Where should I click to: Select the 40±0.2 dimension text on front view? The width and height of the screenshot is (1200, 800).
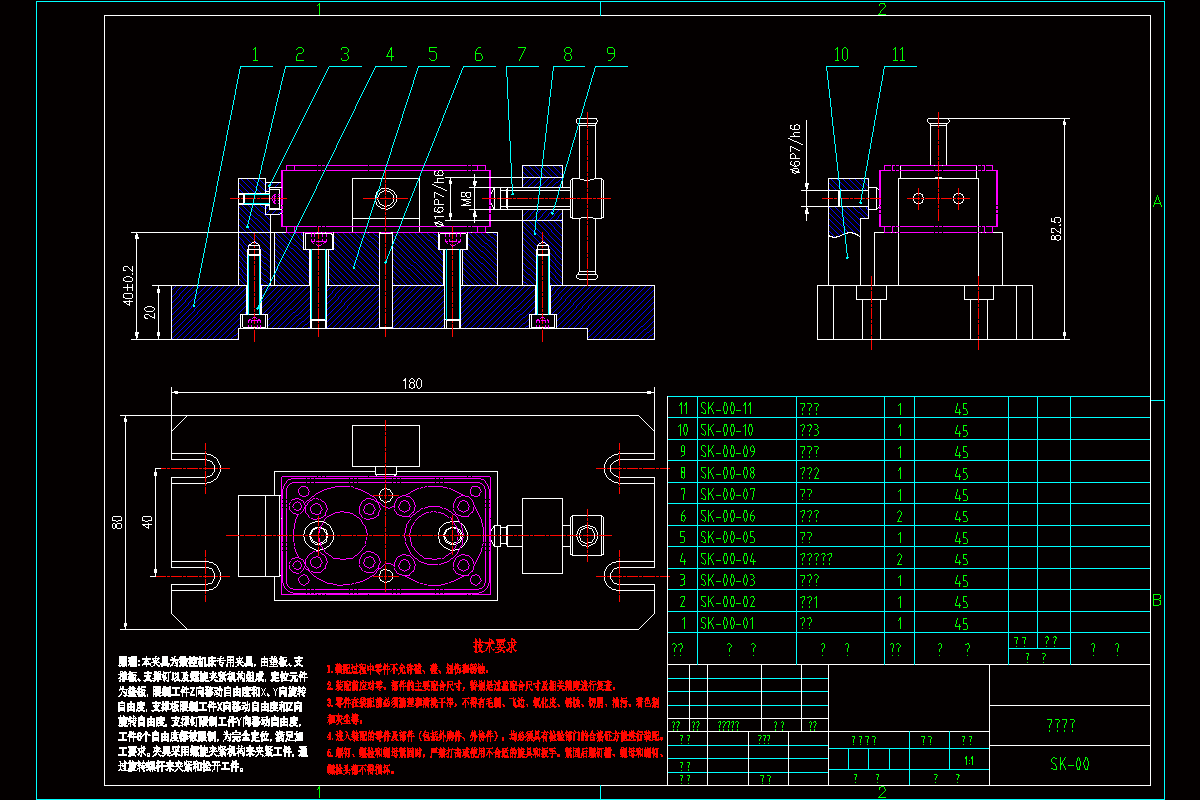pyautogui.click(x=127, y=285)
